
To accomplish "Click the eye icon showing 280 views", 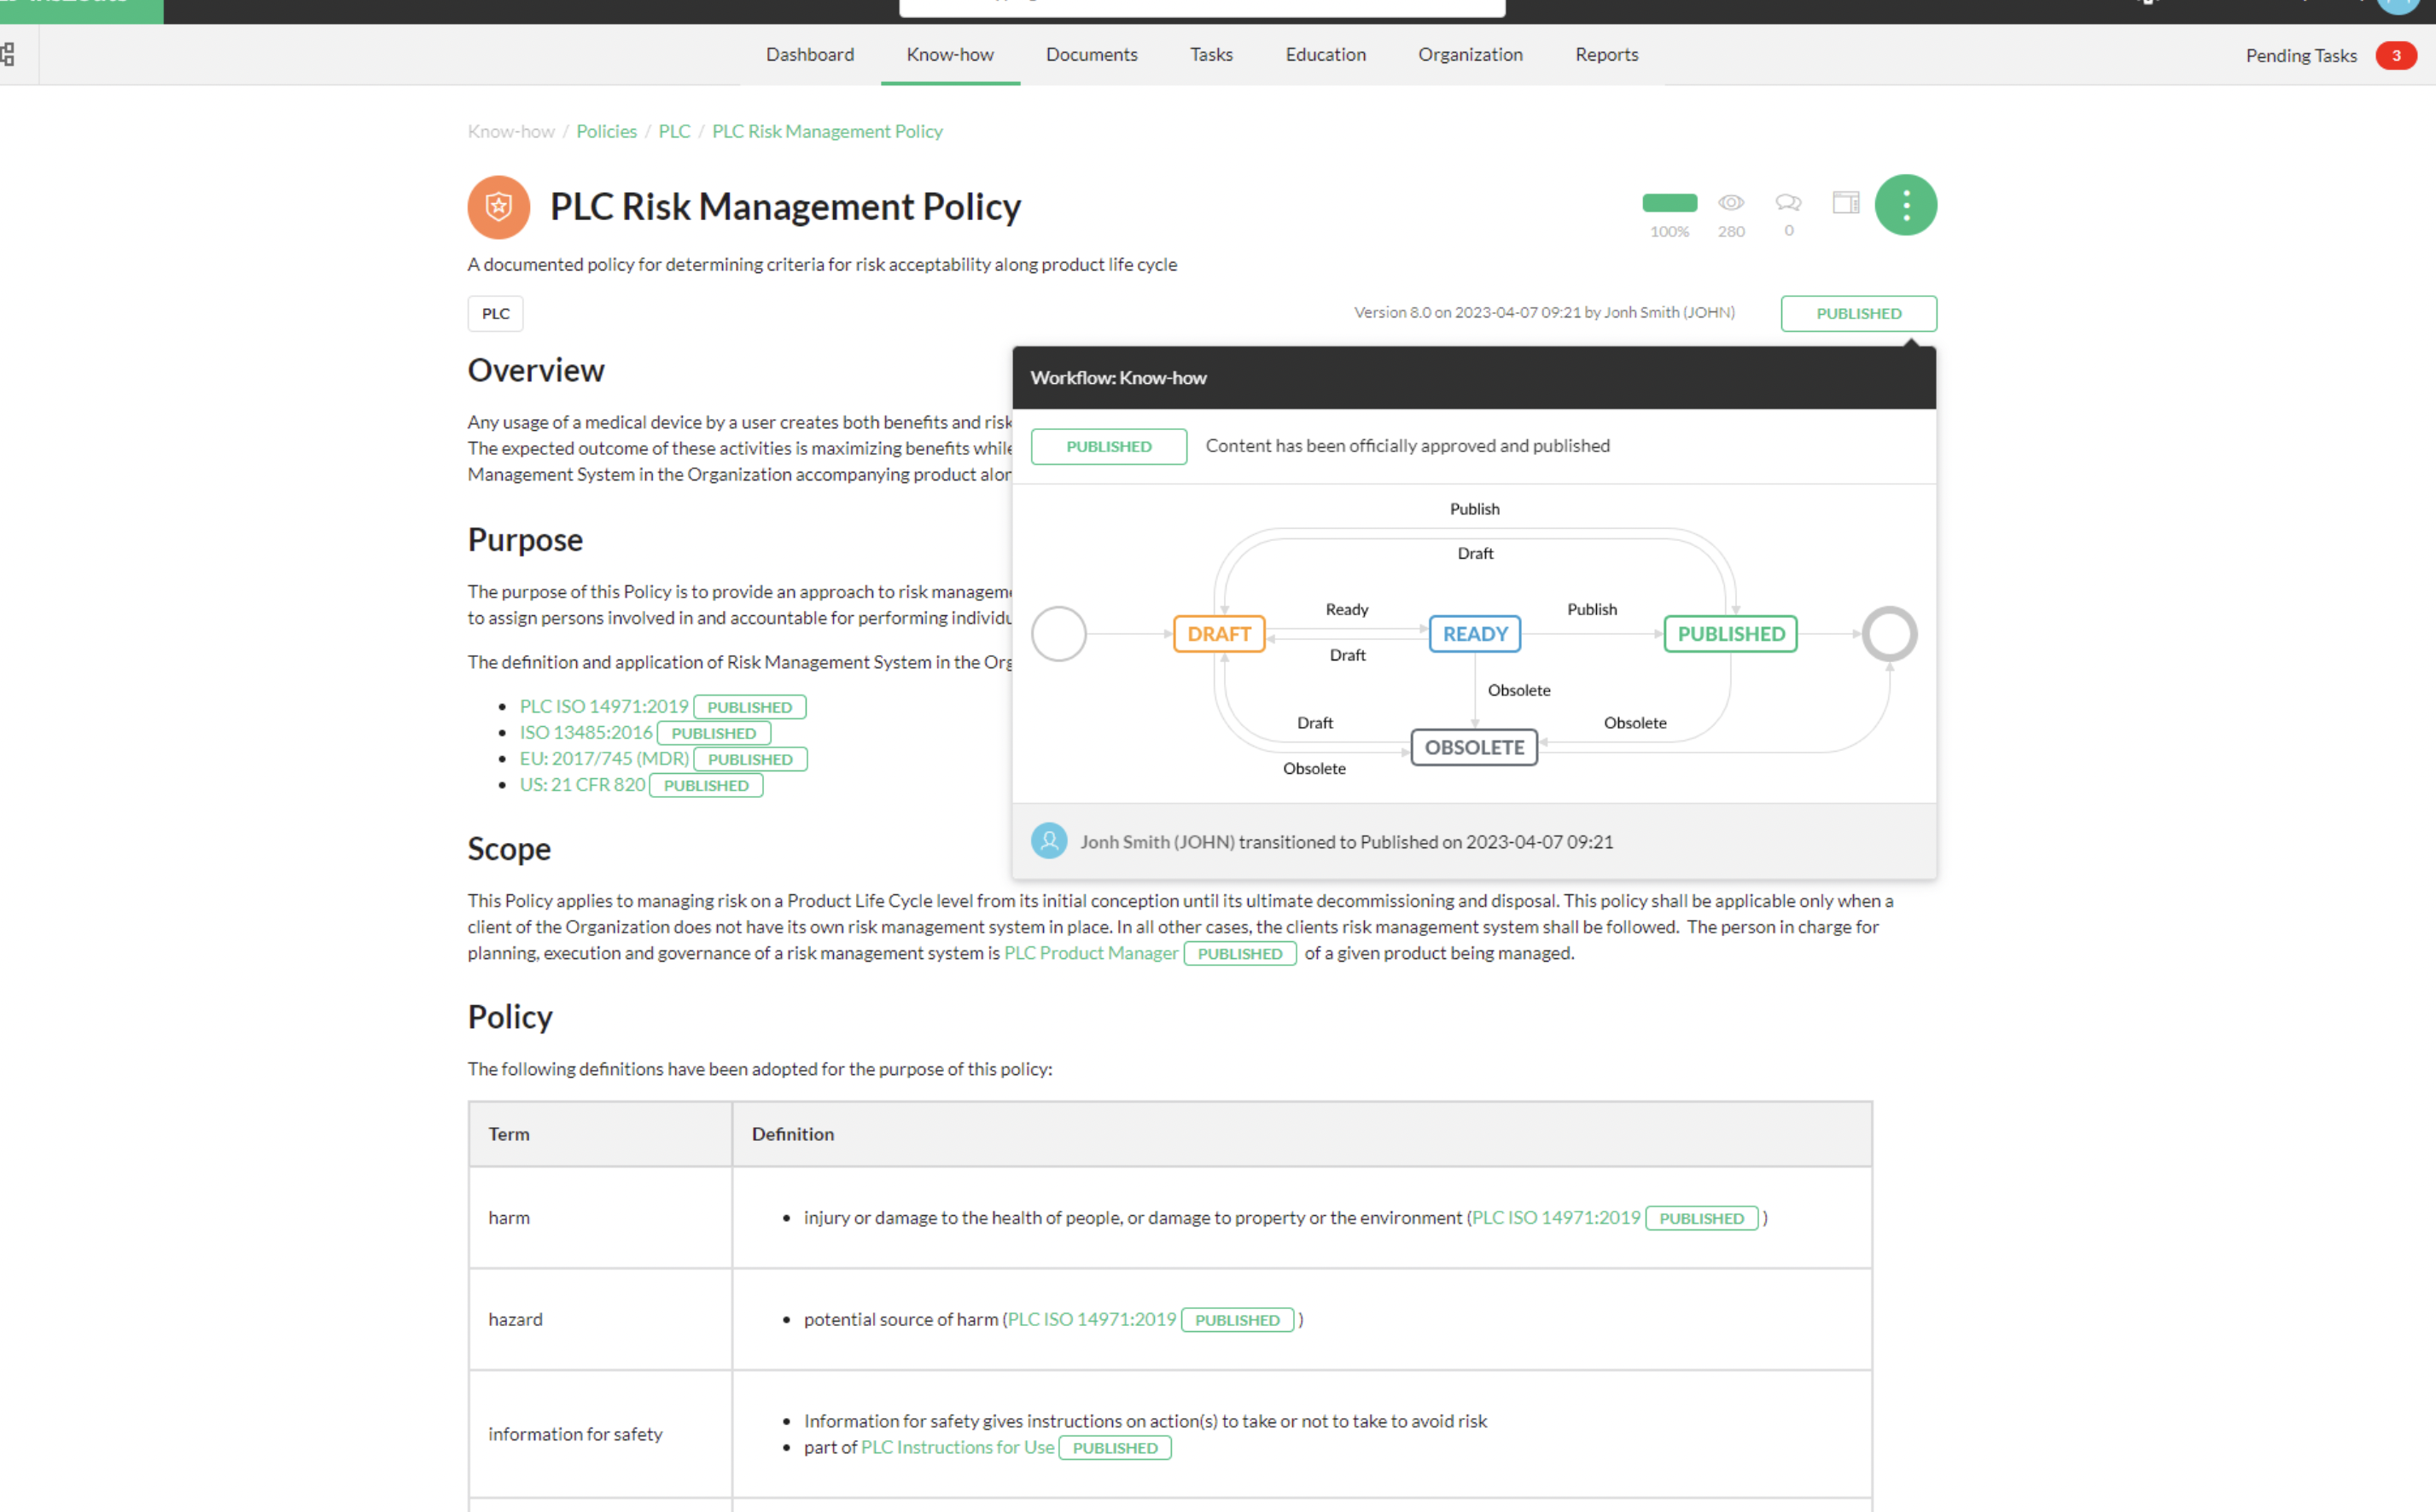I will click(x=1731, y=202).
